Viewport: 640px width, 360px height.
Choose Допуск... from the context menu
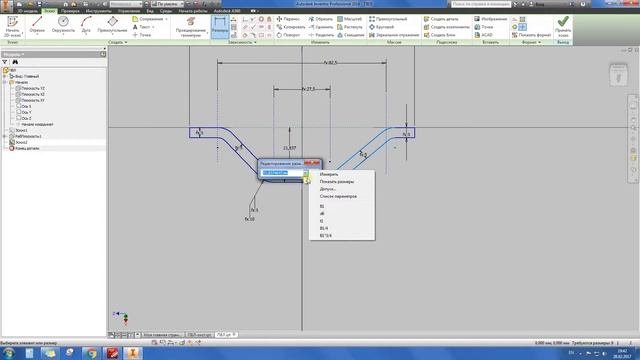(327, 189)
